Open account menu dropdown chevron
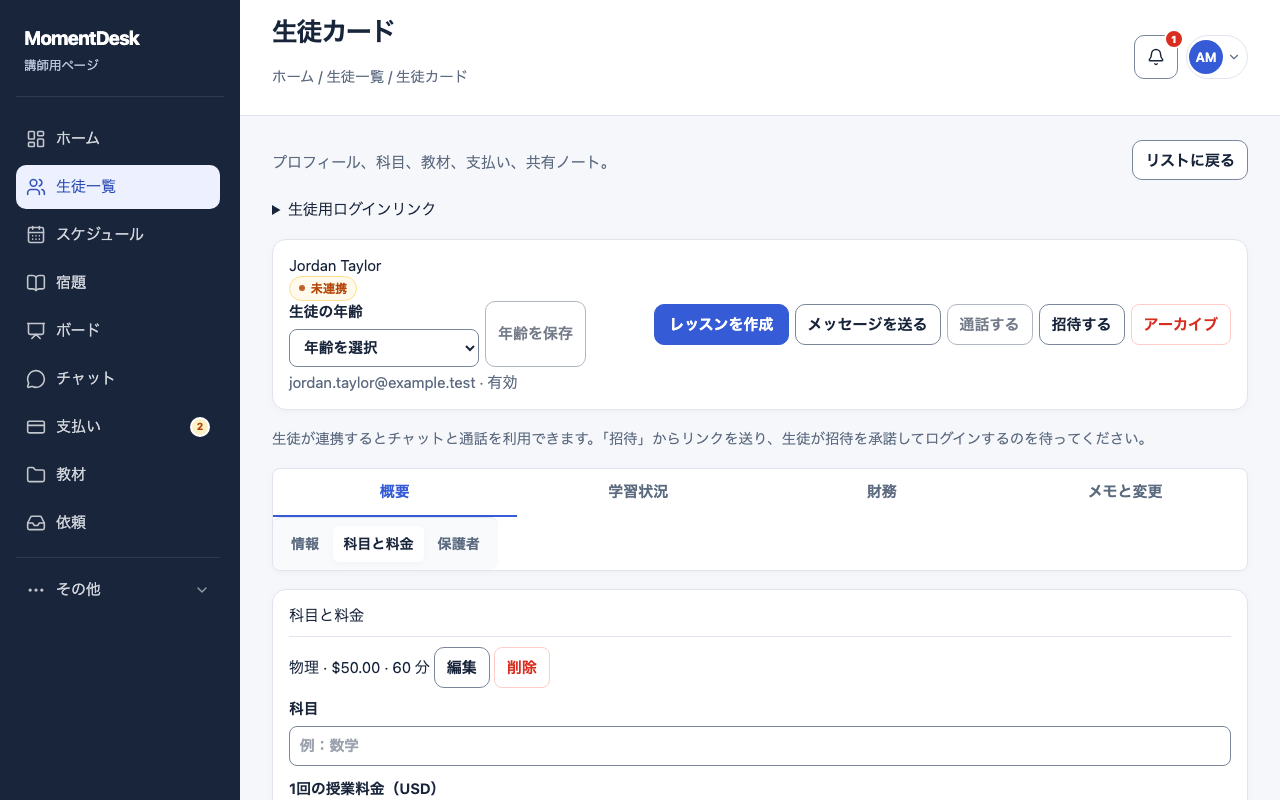The image size is (1280, 800). tap(1234, 57)
